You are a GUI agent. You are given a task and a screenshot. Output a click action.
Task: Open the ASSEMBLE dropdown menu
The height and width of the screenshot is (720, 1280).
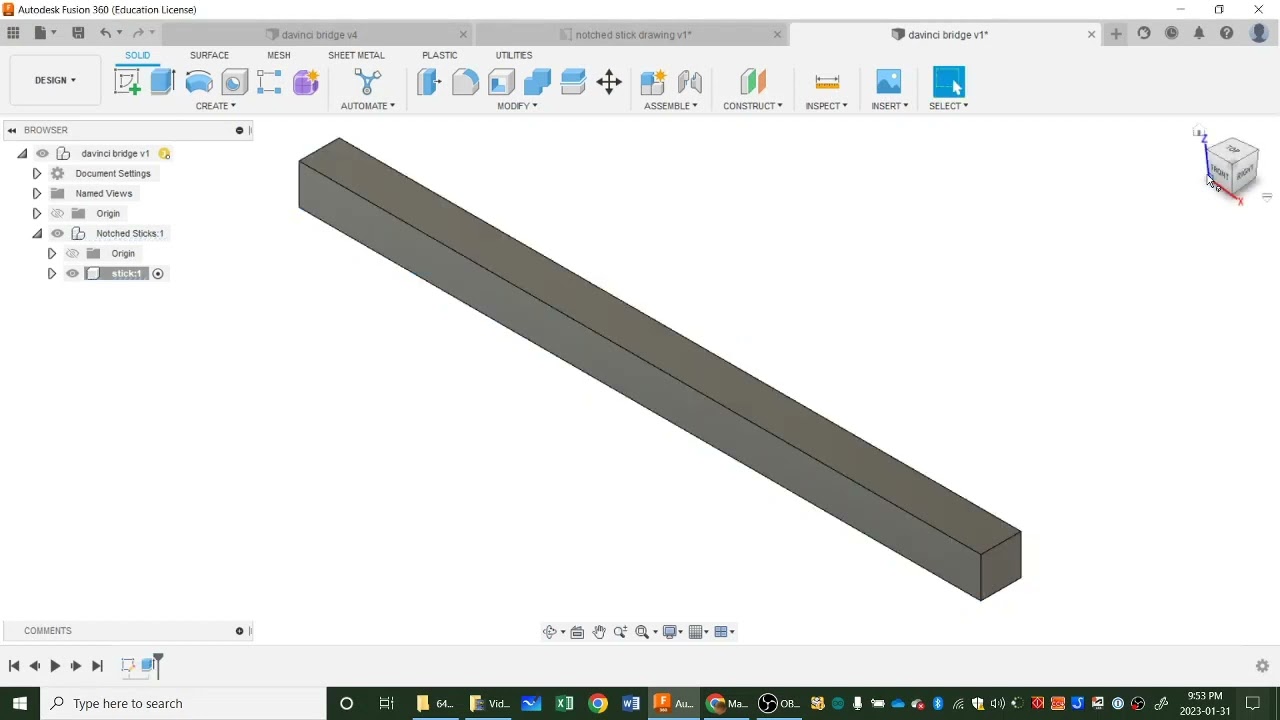671,106
